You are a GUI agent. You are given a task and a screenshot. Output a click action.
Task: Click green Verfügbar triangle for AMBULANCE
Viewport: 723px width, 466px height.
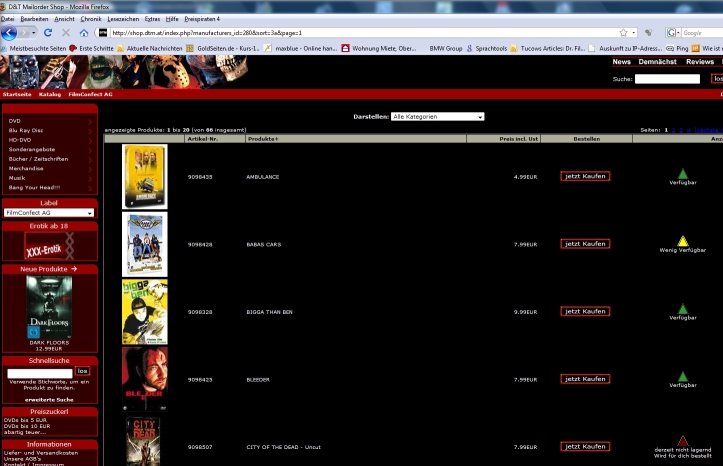682,174
